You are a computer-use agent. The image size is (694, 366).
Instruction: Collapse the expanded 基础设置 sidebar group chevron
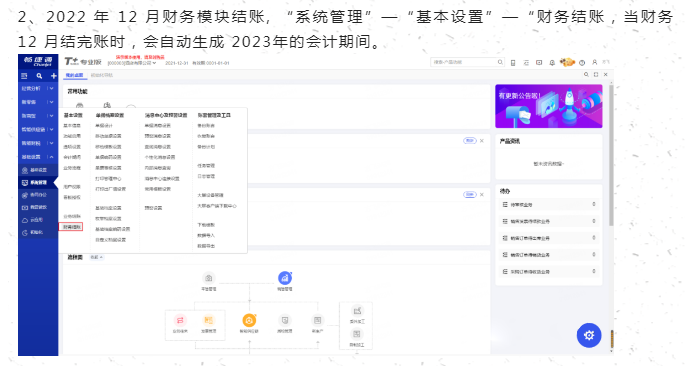[51, 157]
